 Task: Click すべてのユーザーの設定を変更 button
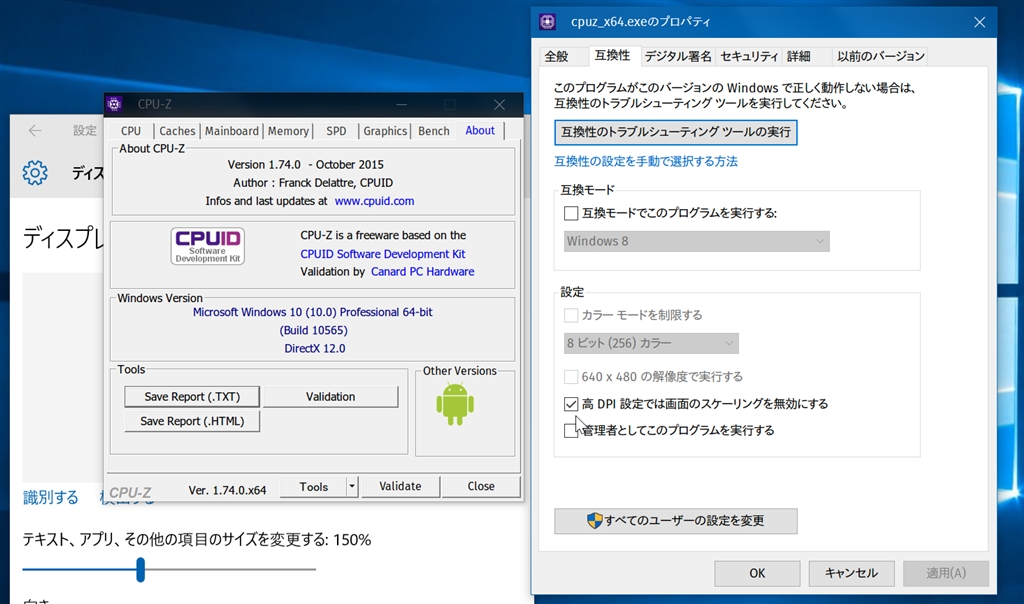(676, 520)
